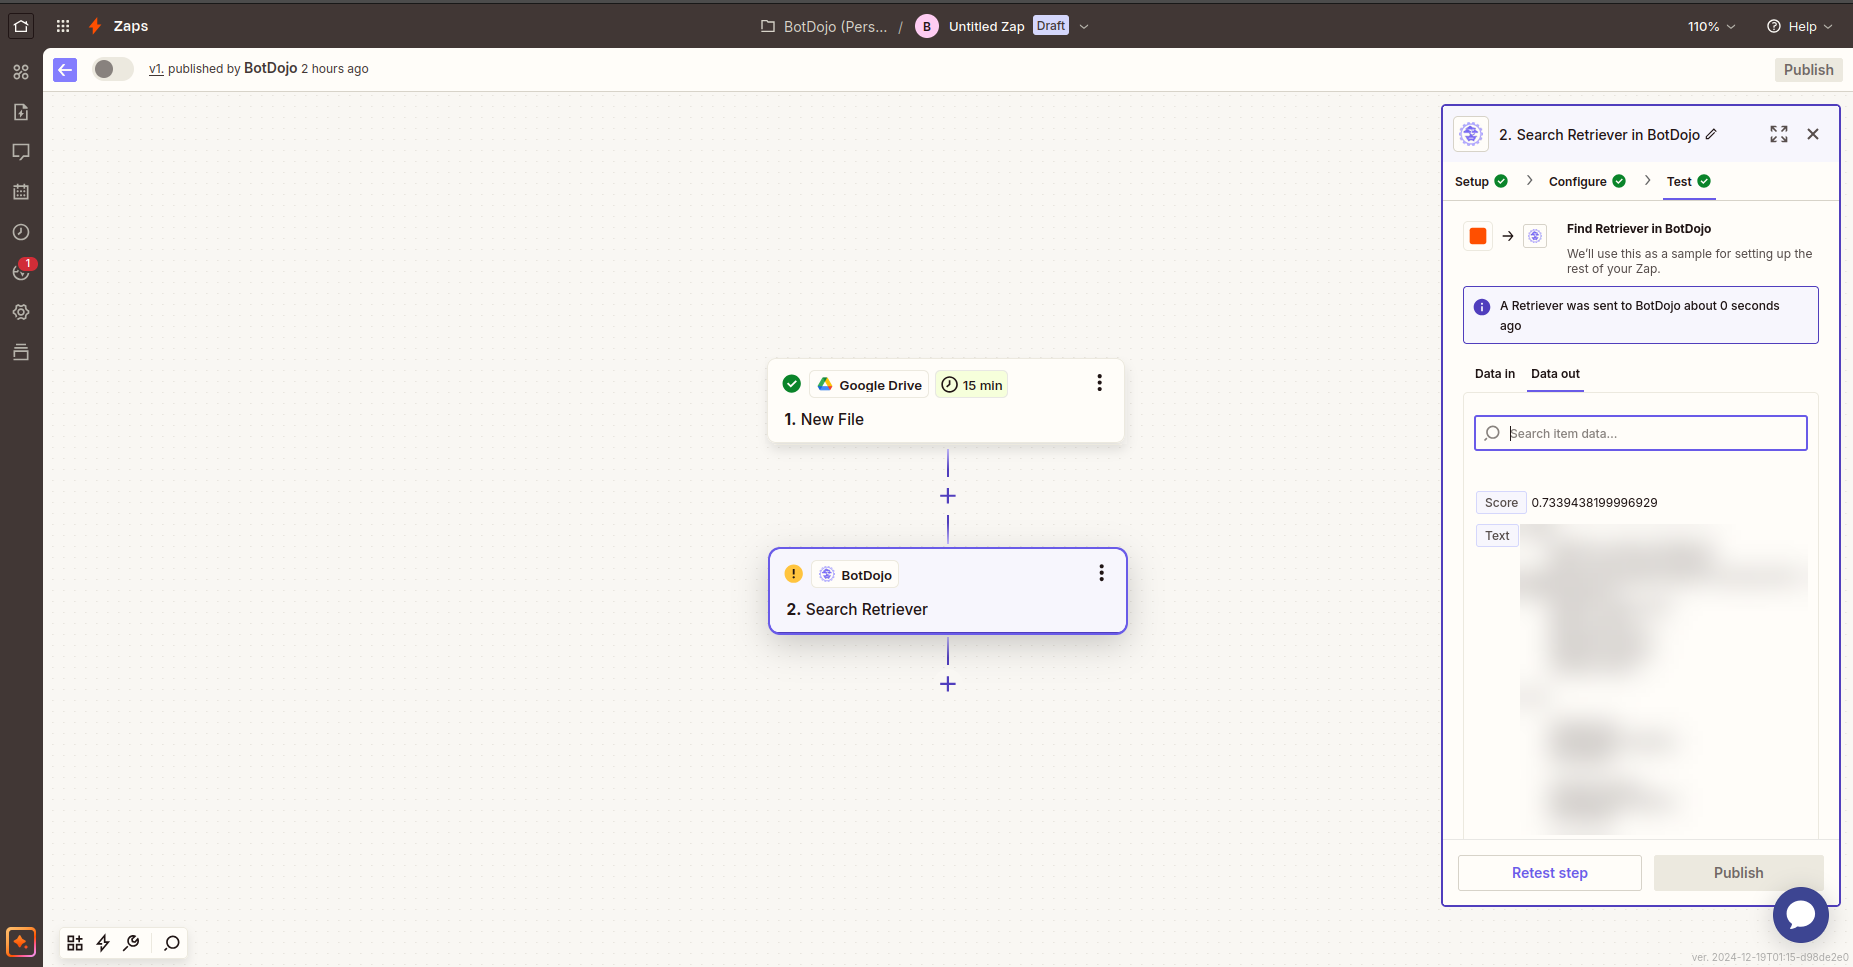
Task: Click the panel Publish button
Action: [1739, 873]
